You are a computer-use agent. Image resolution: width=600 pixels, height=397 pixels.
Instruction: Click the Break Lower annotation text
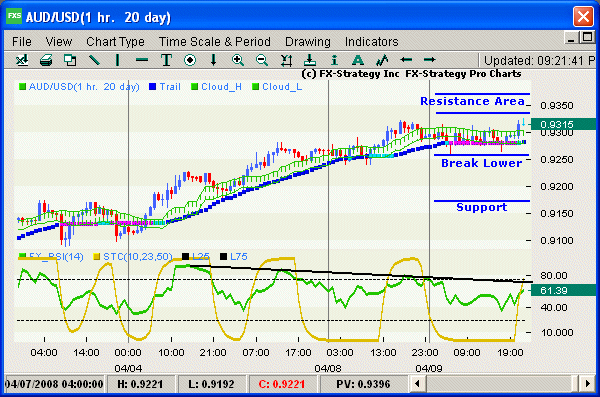coord(481,163)
